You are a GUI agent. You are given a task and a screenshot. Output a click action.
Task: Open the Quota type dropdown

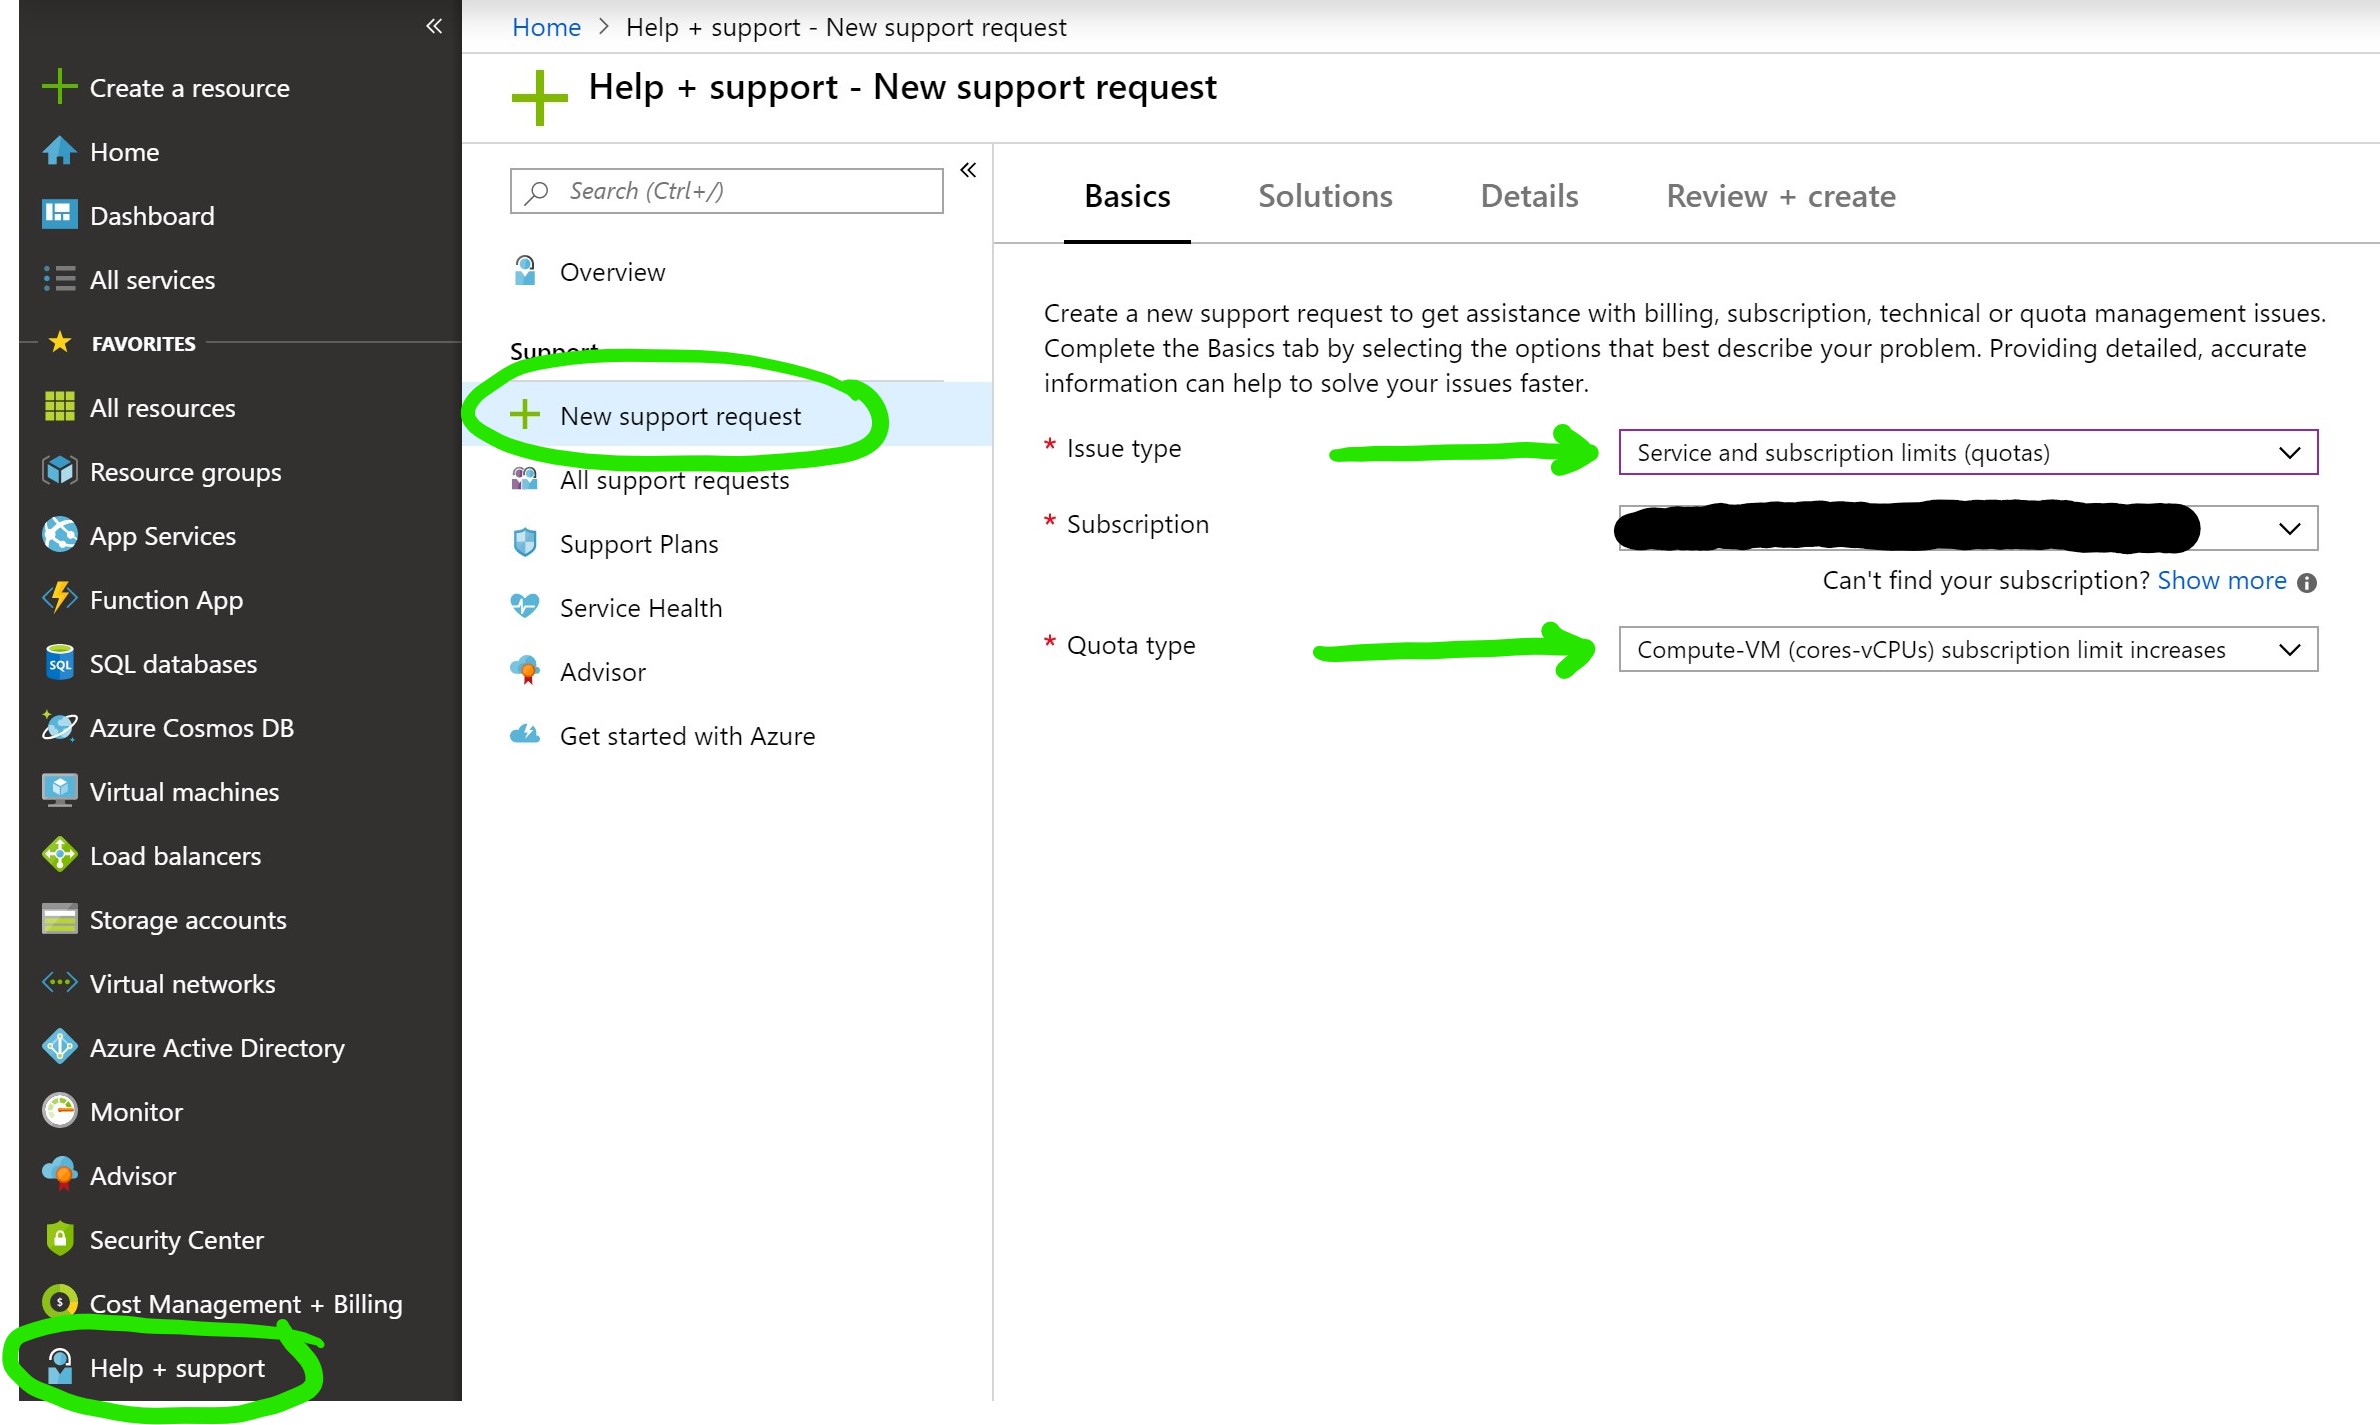point(1966,649)
